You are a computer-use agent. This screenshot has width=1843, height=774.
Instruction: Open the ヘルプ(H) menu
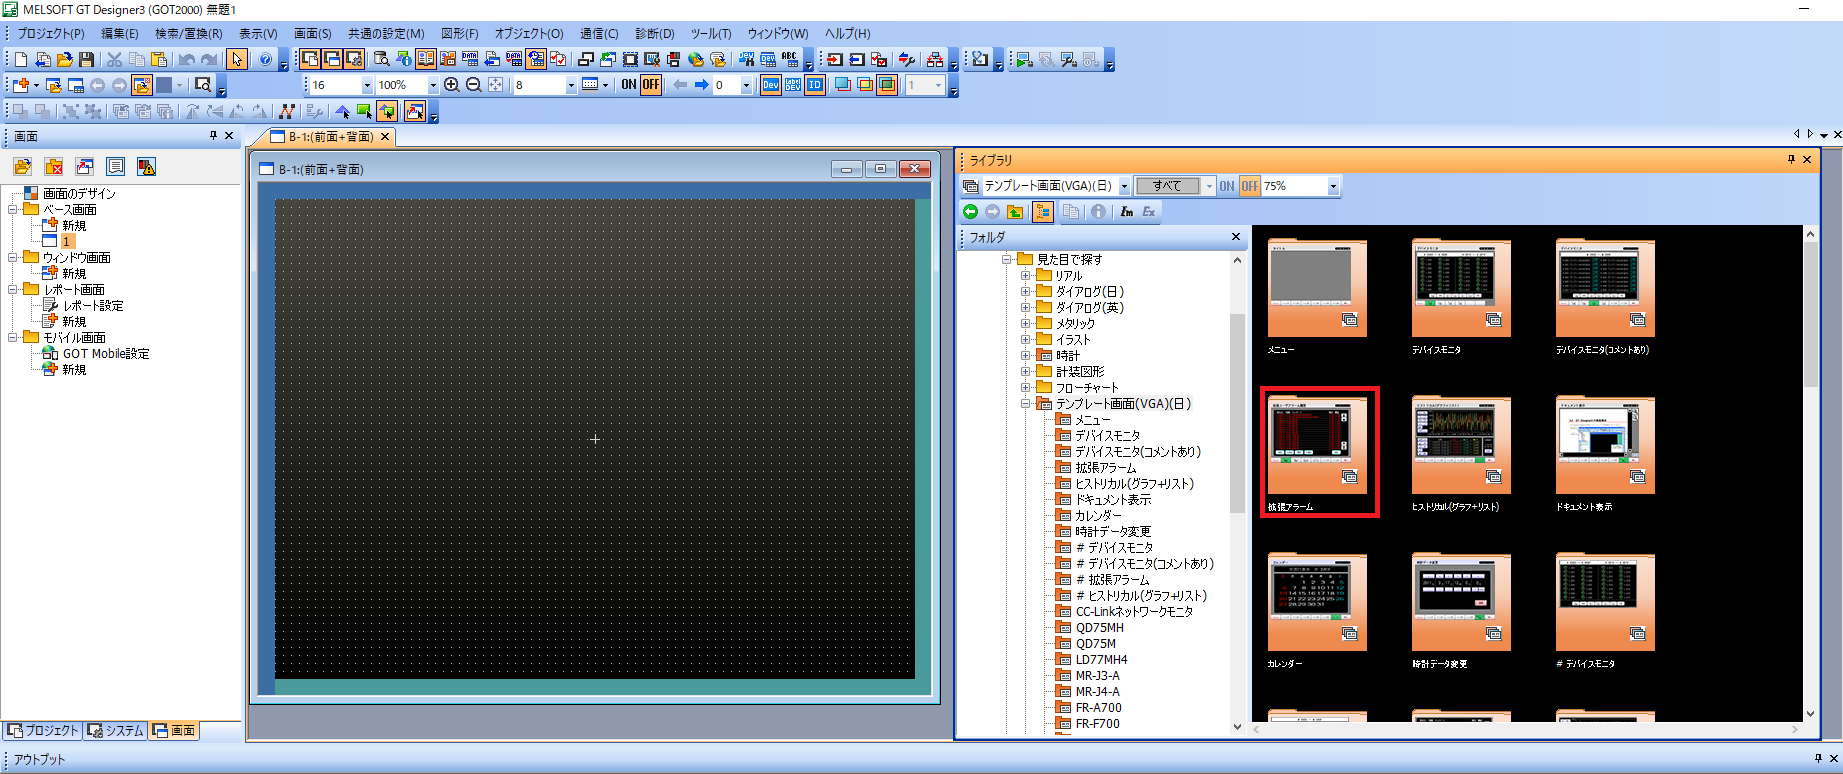coord(847,33)
